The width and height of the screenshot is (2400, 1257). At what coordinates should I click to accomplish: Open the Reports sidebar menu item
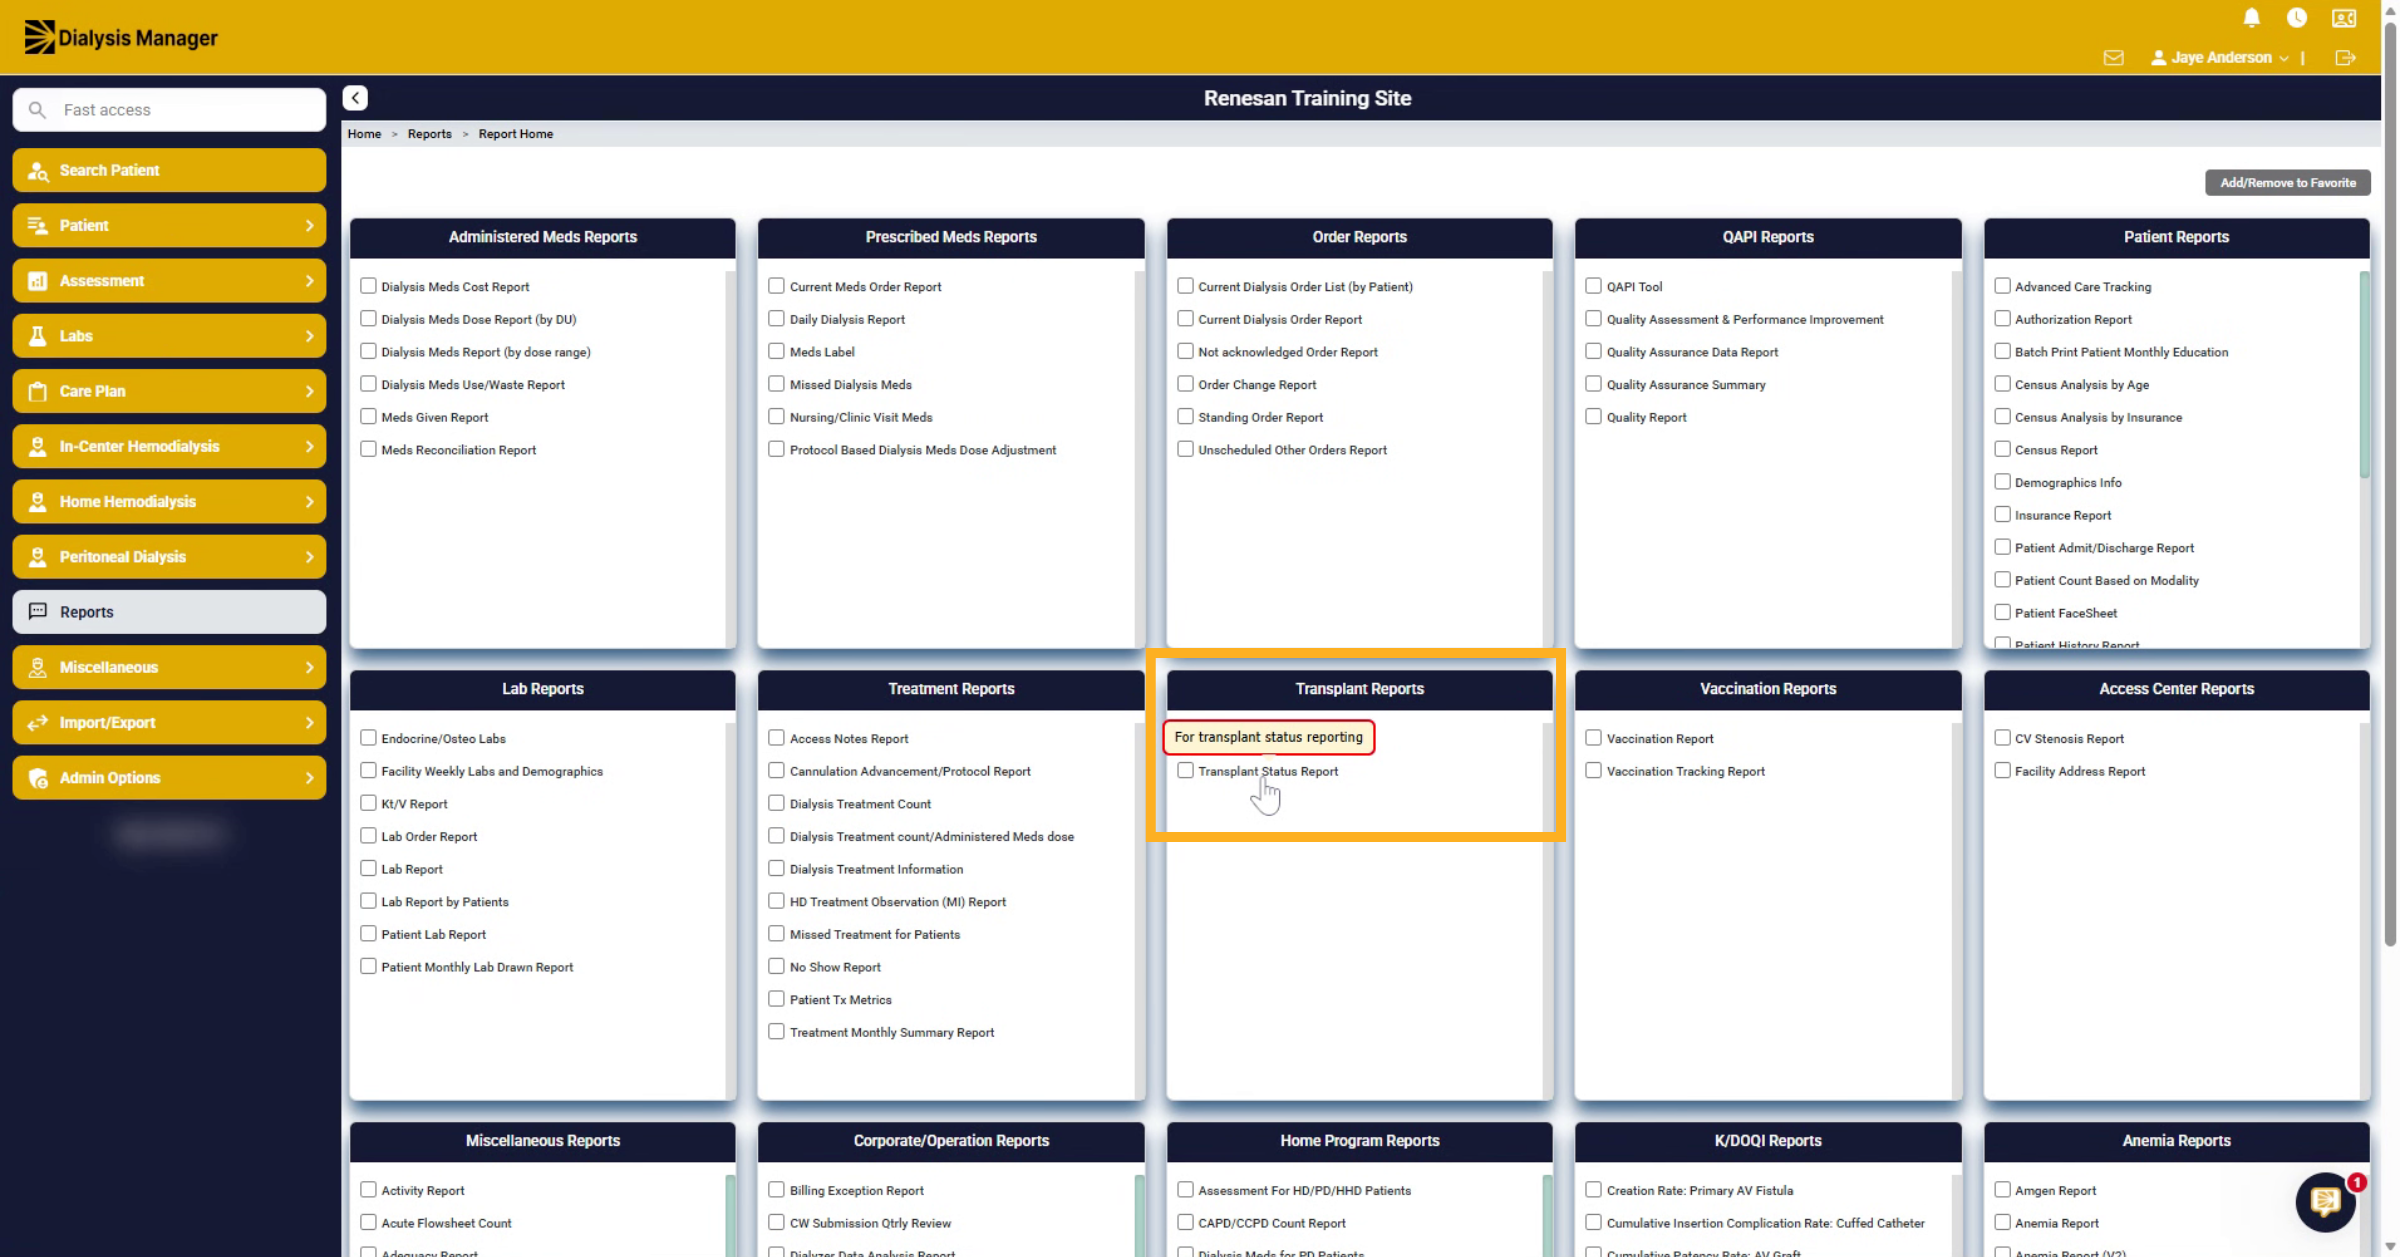(169, 612)
